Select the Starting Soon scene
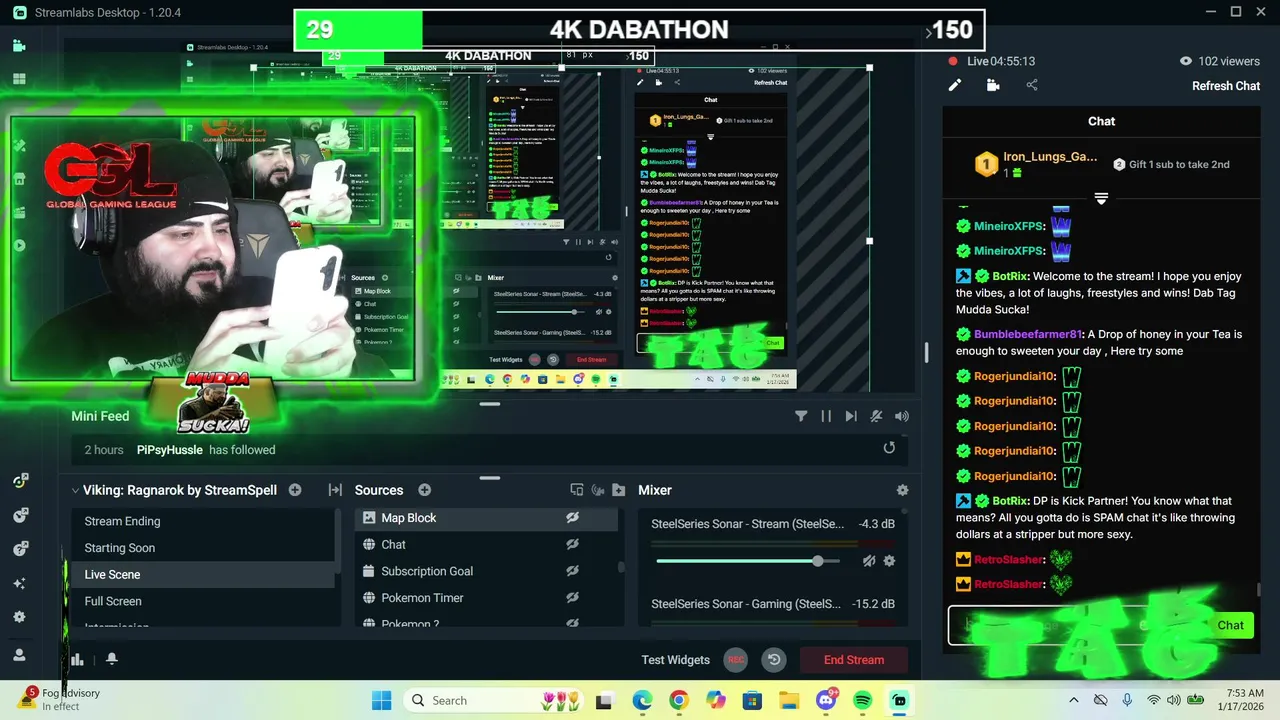This screenshot has height=720, width=1280. coord(202,548)
